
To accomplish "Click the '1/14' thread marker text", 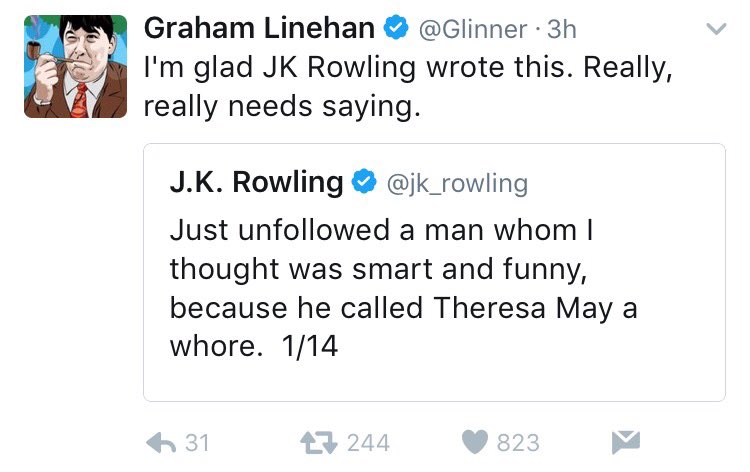I will pos(309,346).
